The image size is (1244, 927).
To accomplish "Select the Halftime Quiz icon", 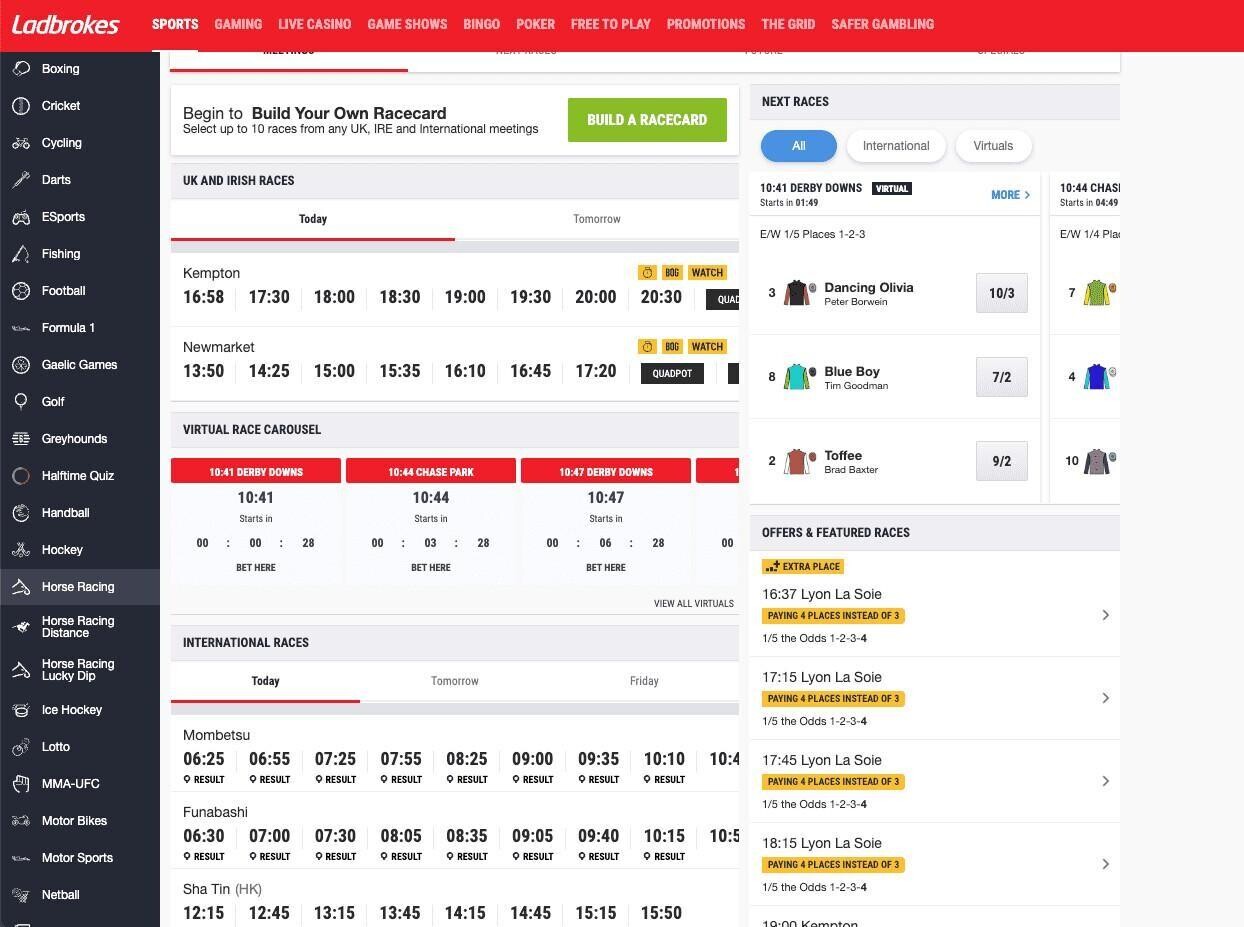I will click(21, 476).
